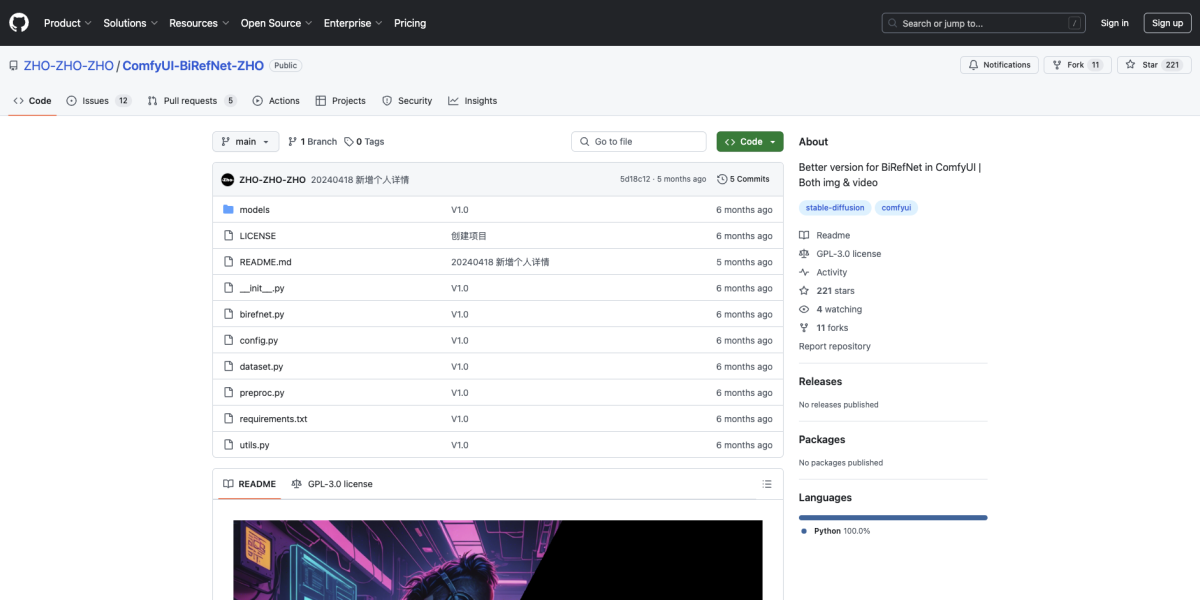The width and height of the screenshot is (1200, 600).
Task: Click the ZHO-ZHO-ZHO author avatar
Action: click(227, 179)
